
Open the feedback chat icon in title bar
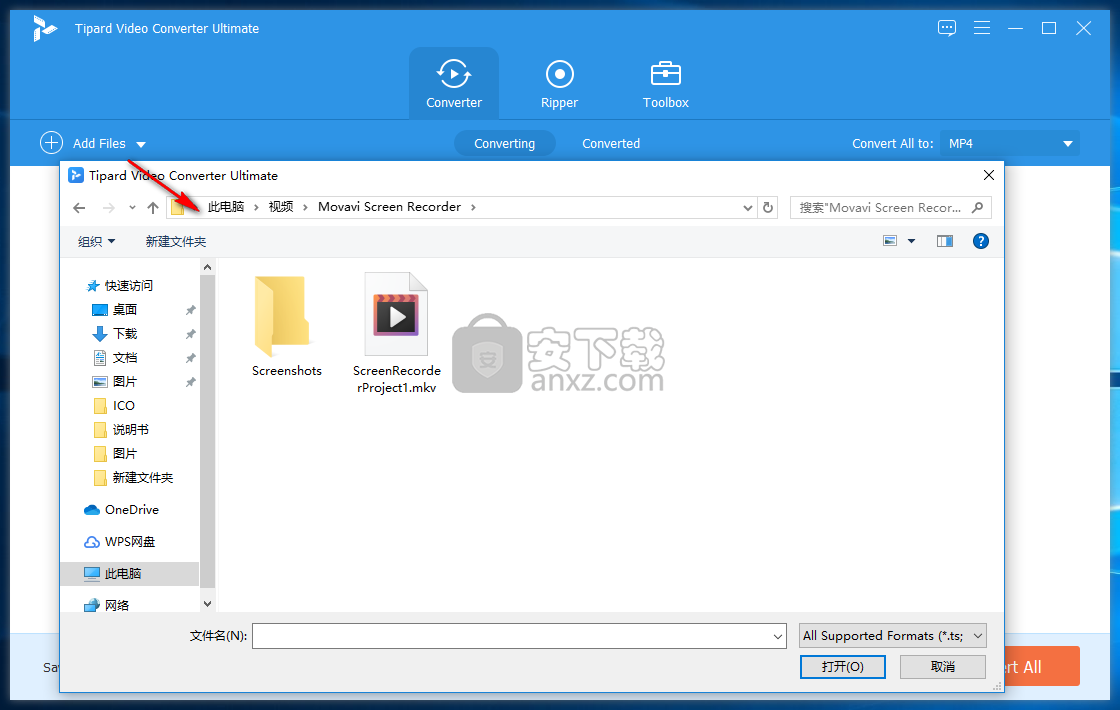click(x=946, y=28)
